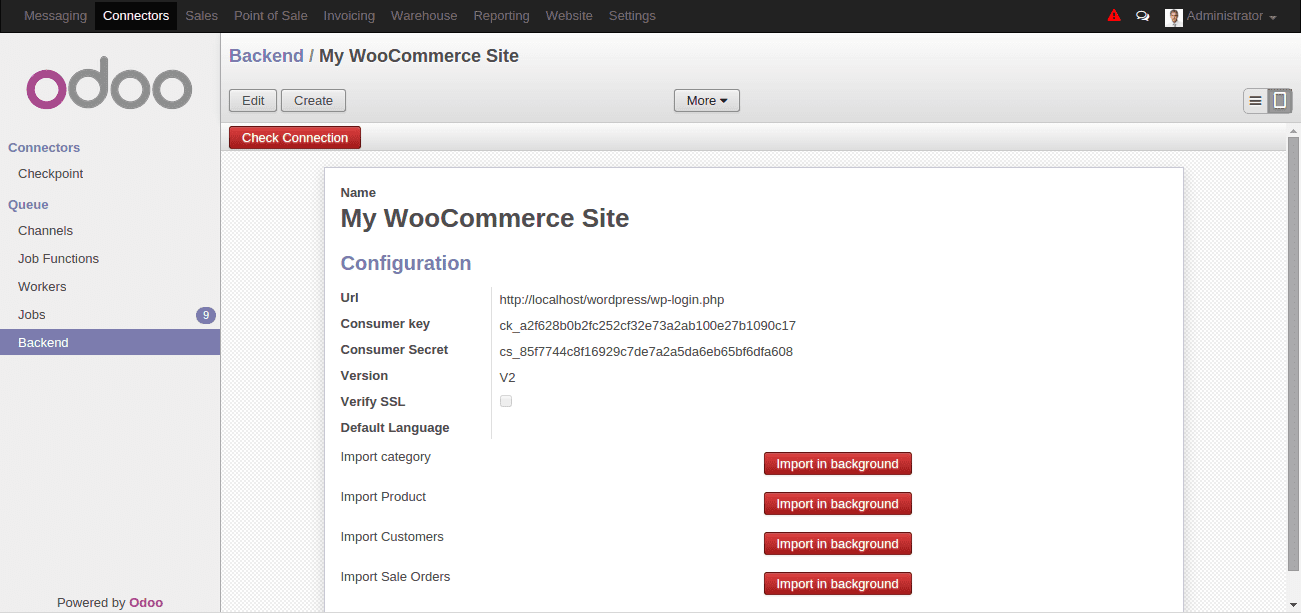The image size is (1301, 613).
Task: Import Sale Orders in background
Action: pyautogui.click(x=838, y=584)
